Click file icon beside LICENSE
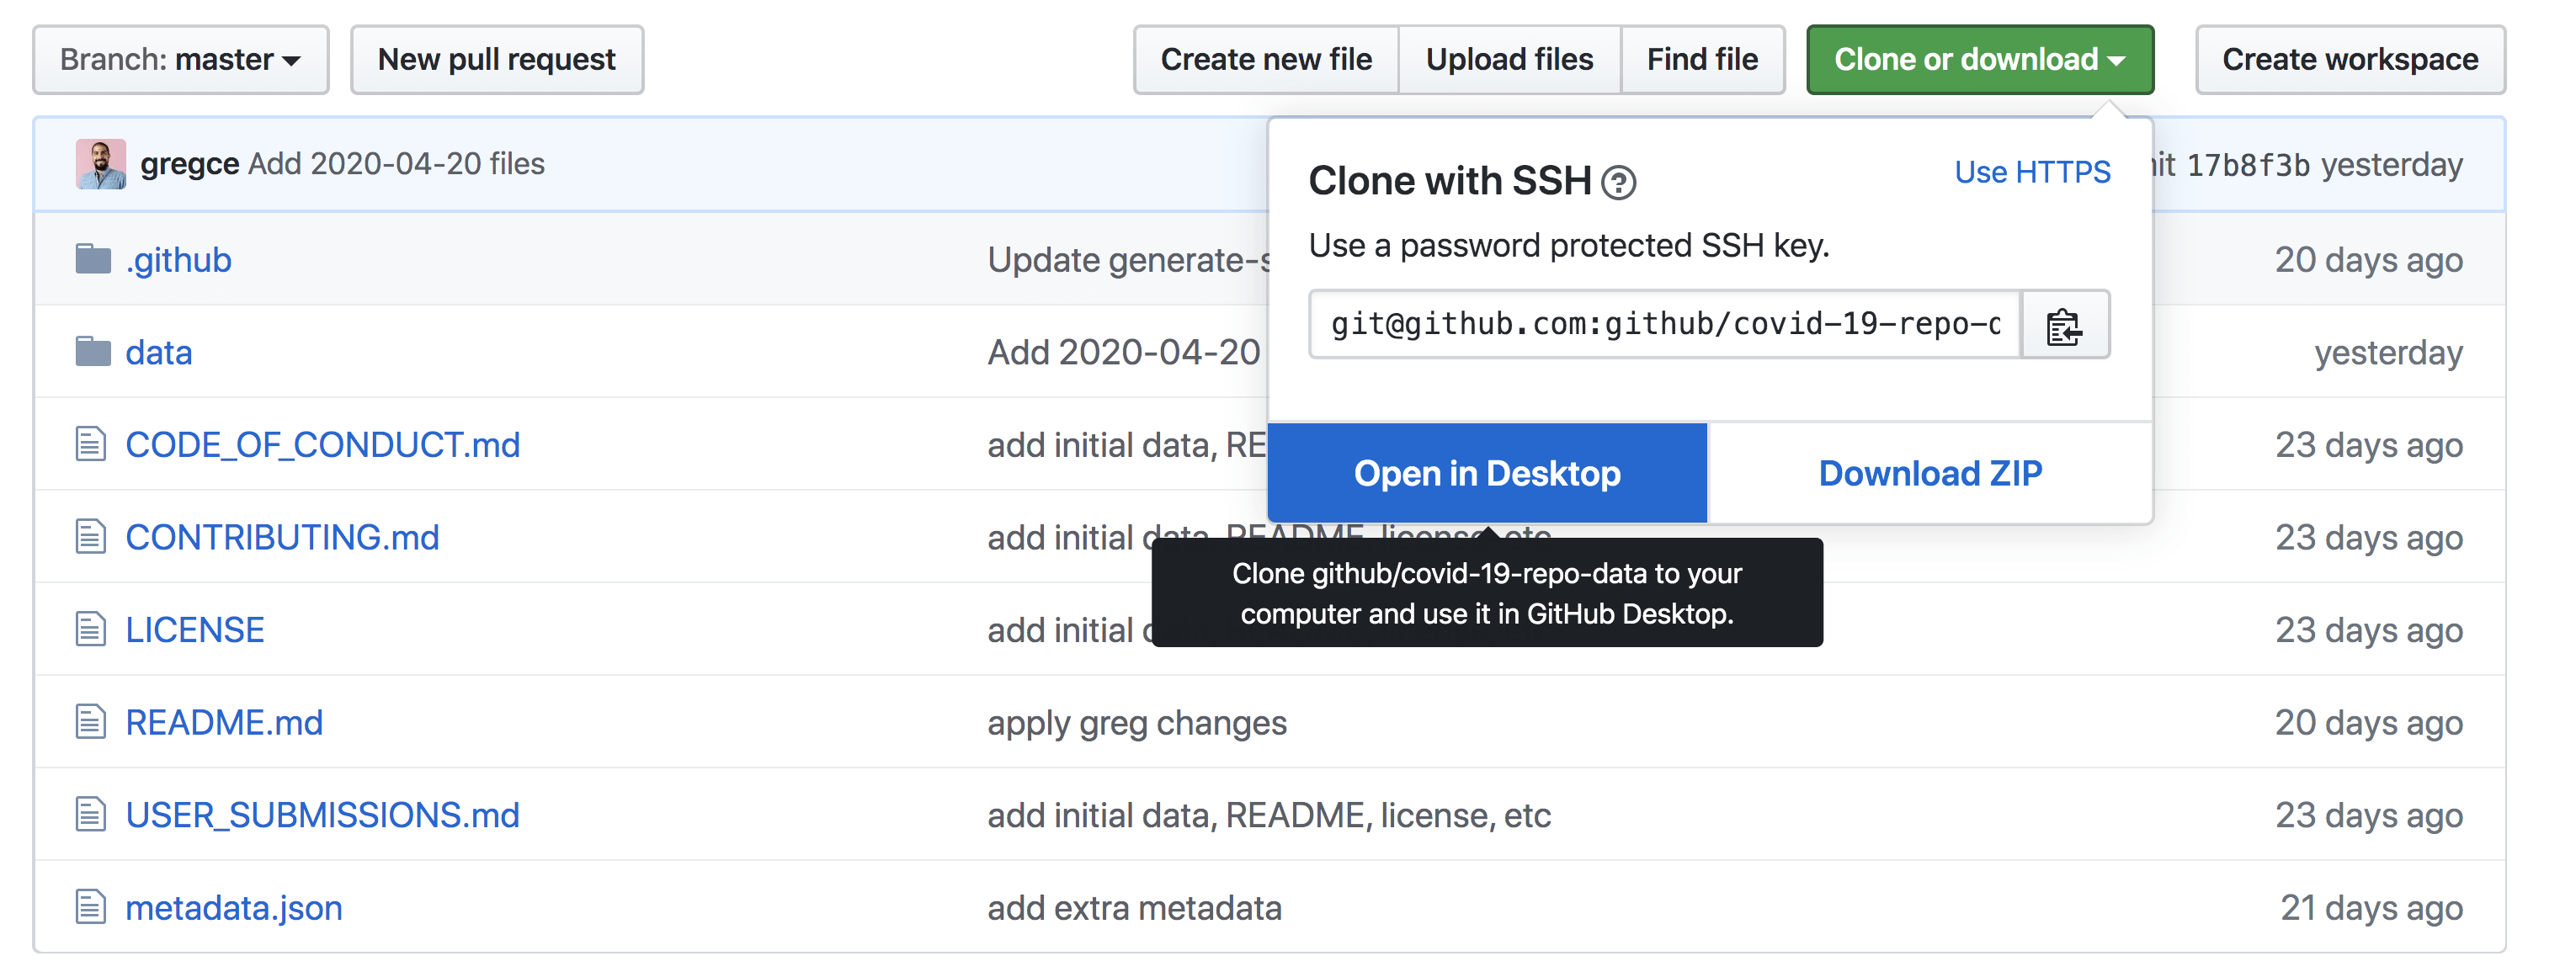This screenshot has width=2576, height=972. (91, 630)
